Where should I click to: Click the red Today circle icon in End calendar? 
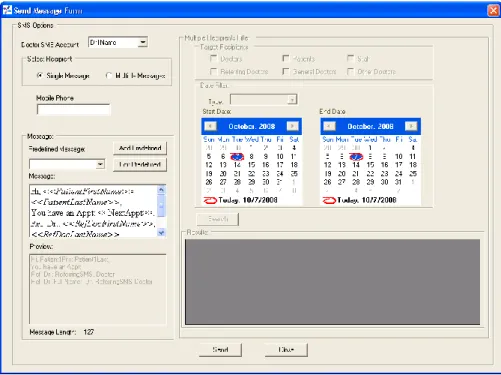[329, 200]
